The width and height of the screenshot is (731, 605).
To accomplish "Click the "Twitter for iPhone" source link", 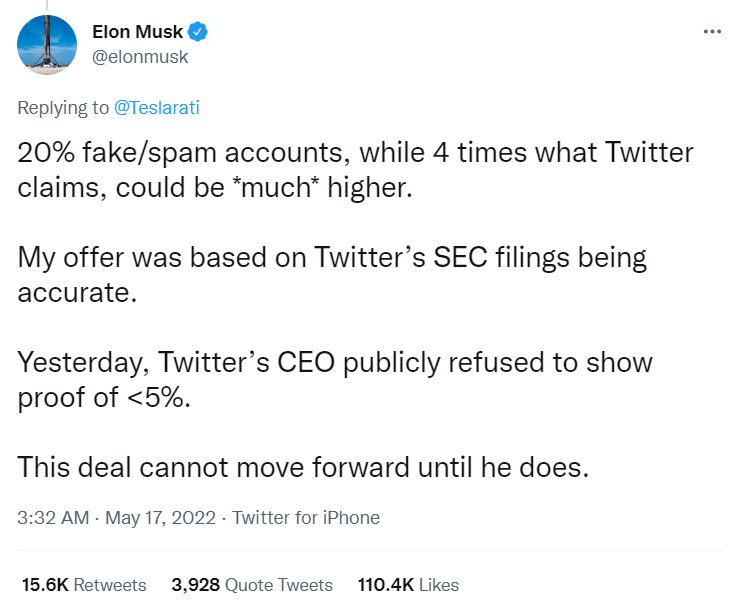I will pos(306,518).
